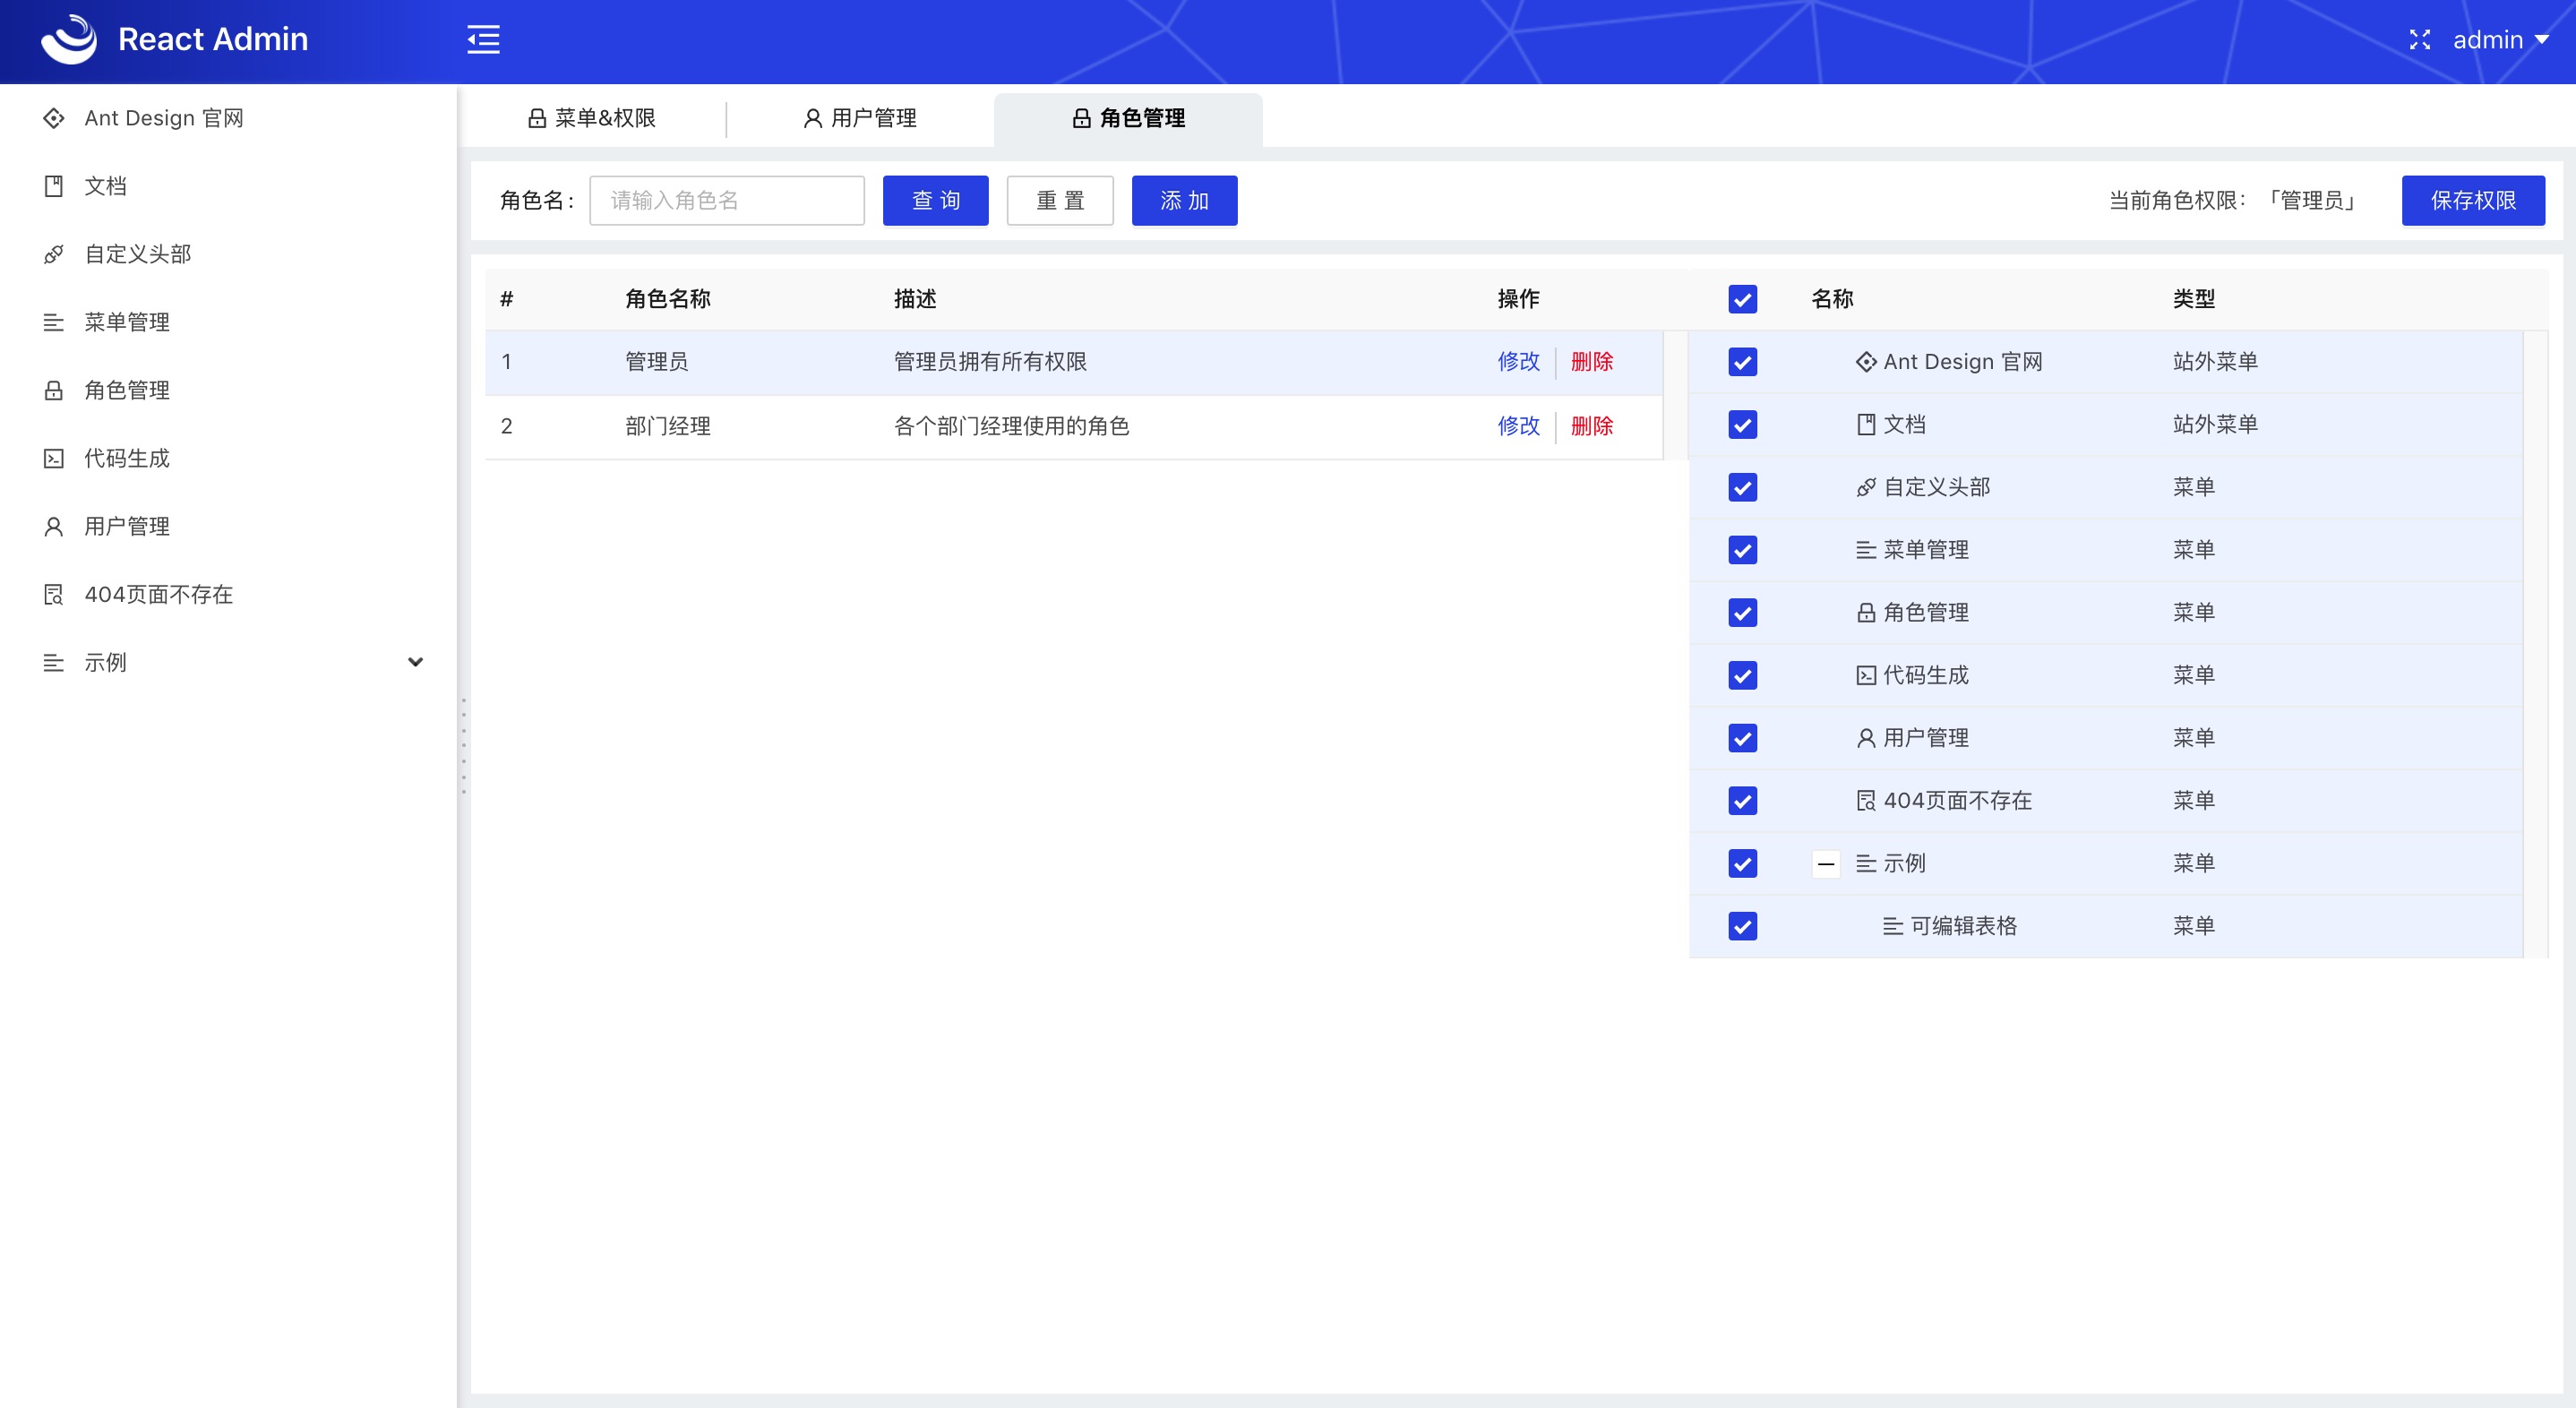Screen dimensions: 2576x1408
Task: Collapse the 示例 row in permissions tree
Action: (x=1825, y=864)
